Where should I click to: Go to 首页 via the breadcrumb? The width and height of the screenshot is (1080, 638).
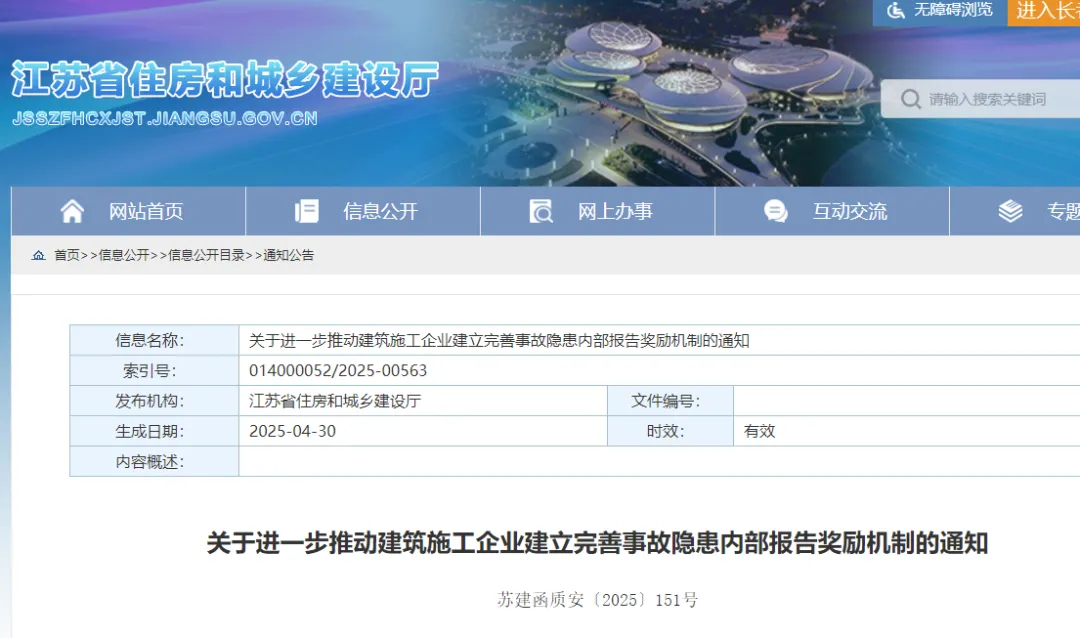tap(67, 255)
